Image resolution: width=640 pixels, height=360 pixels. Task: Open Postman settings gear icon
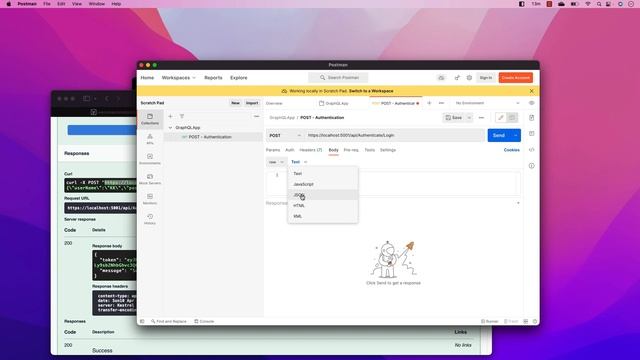click(x=469, y=78)
